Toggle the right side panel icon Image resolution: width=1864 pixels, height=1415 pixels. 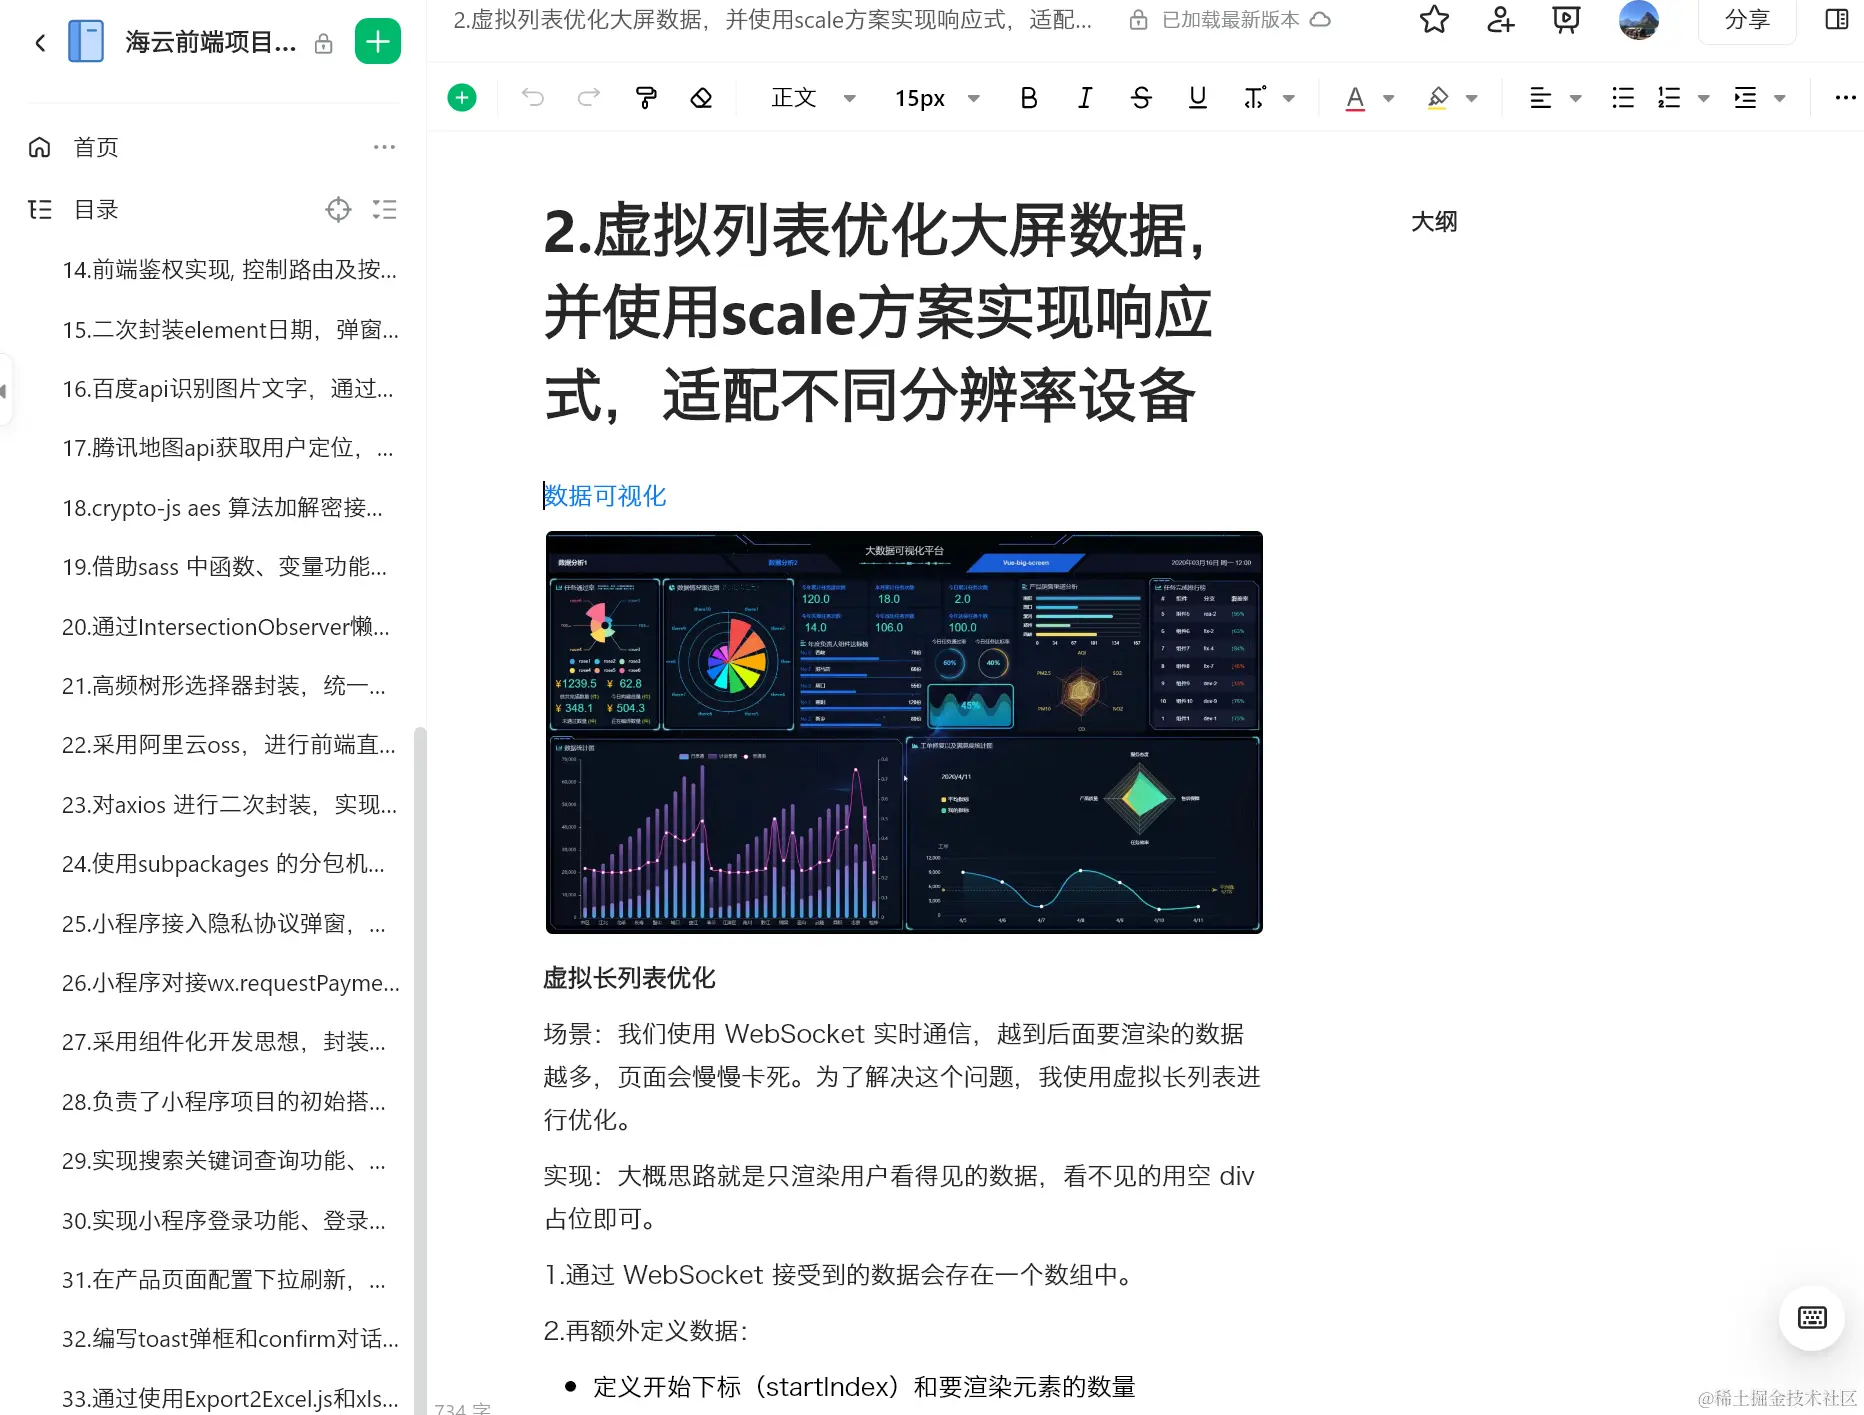point(1837,19)
